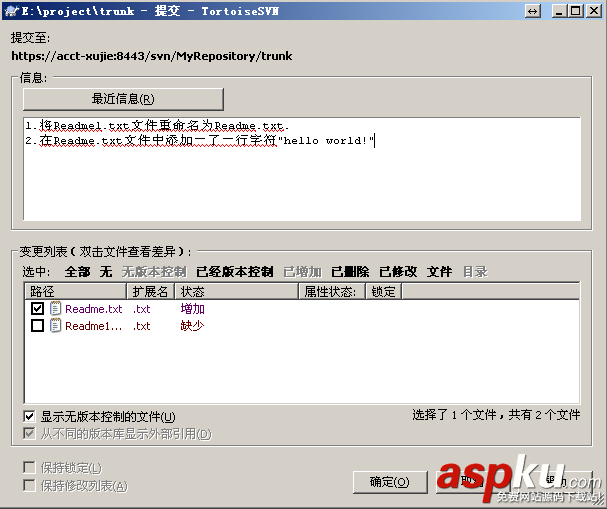Sort by 扩展名 column header
The width and height of the screenshot is (607, 509).
point(151,291)
